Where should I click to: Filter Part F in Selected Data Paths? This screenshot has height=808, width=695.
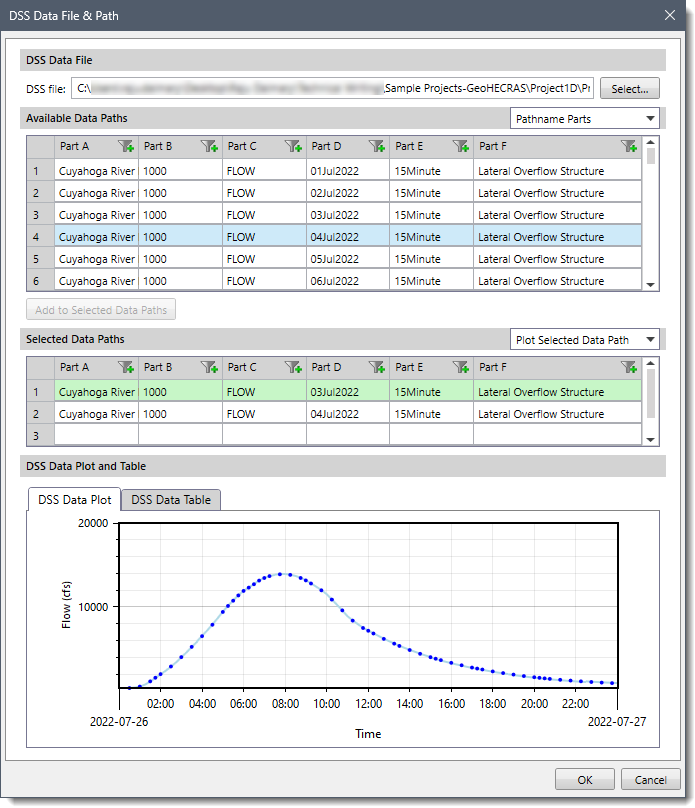629,367
